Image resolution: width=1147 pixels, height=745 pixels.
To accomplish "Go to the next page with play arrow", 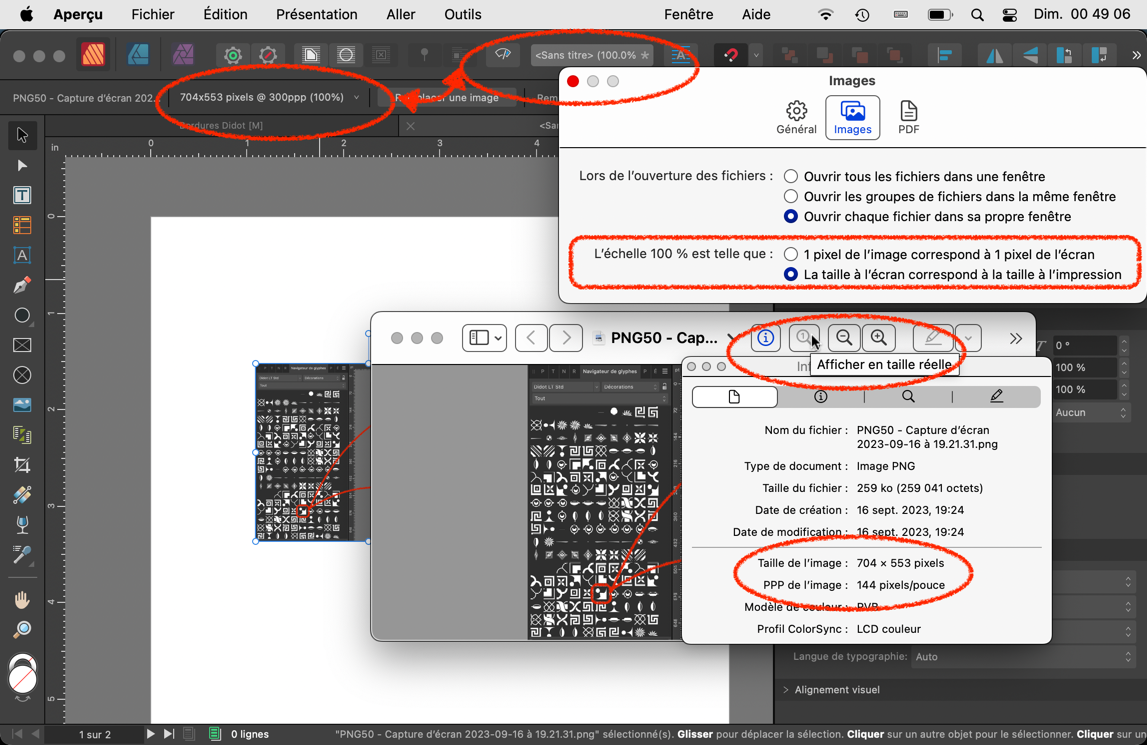I will 150,734.
